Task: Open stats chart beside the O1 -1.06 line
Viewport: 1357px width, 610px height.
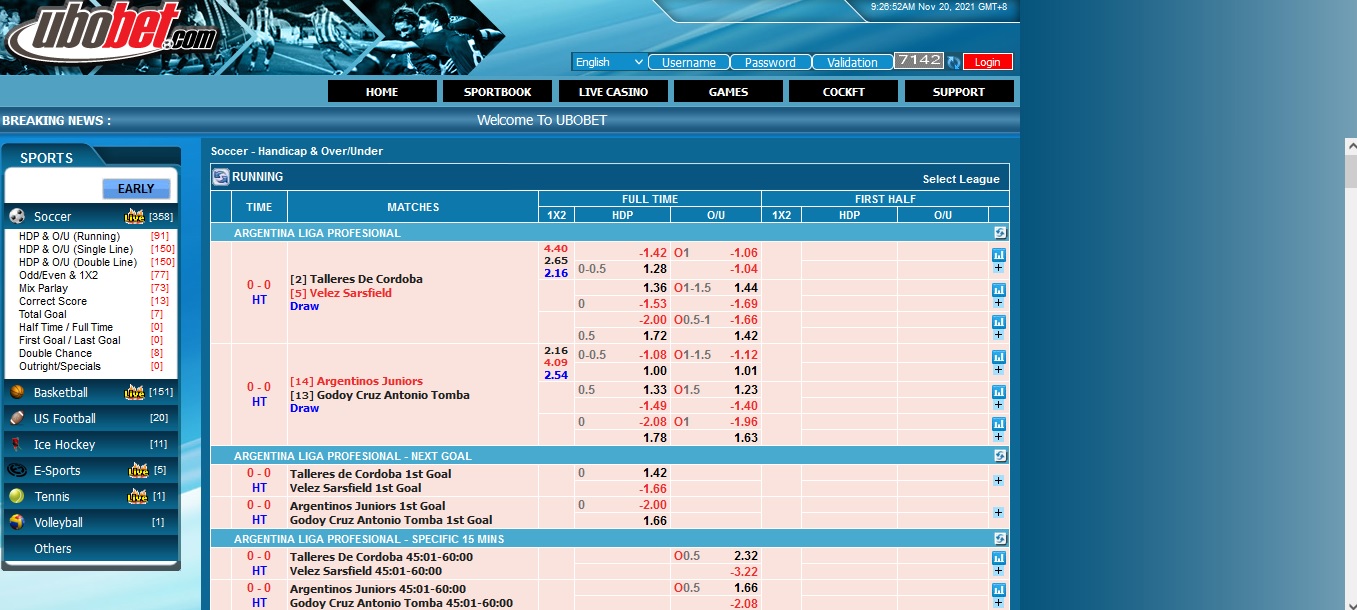Action: (998, 255)
